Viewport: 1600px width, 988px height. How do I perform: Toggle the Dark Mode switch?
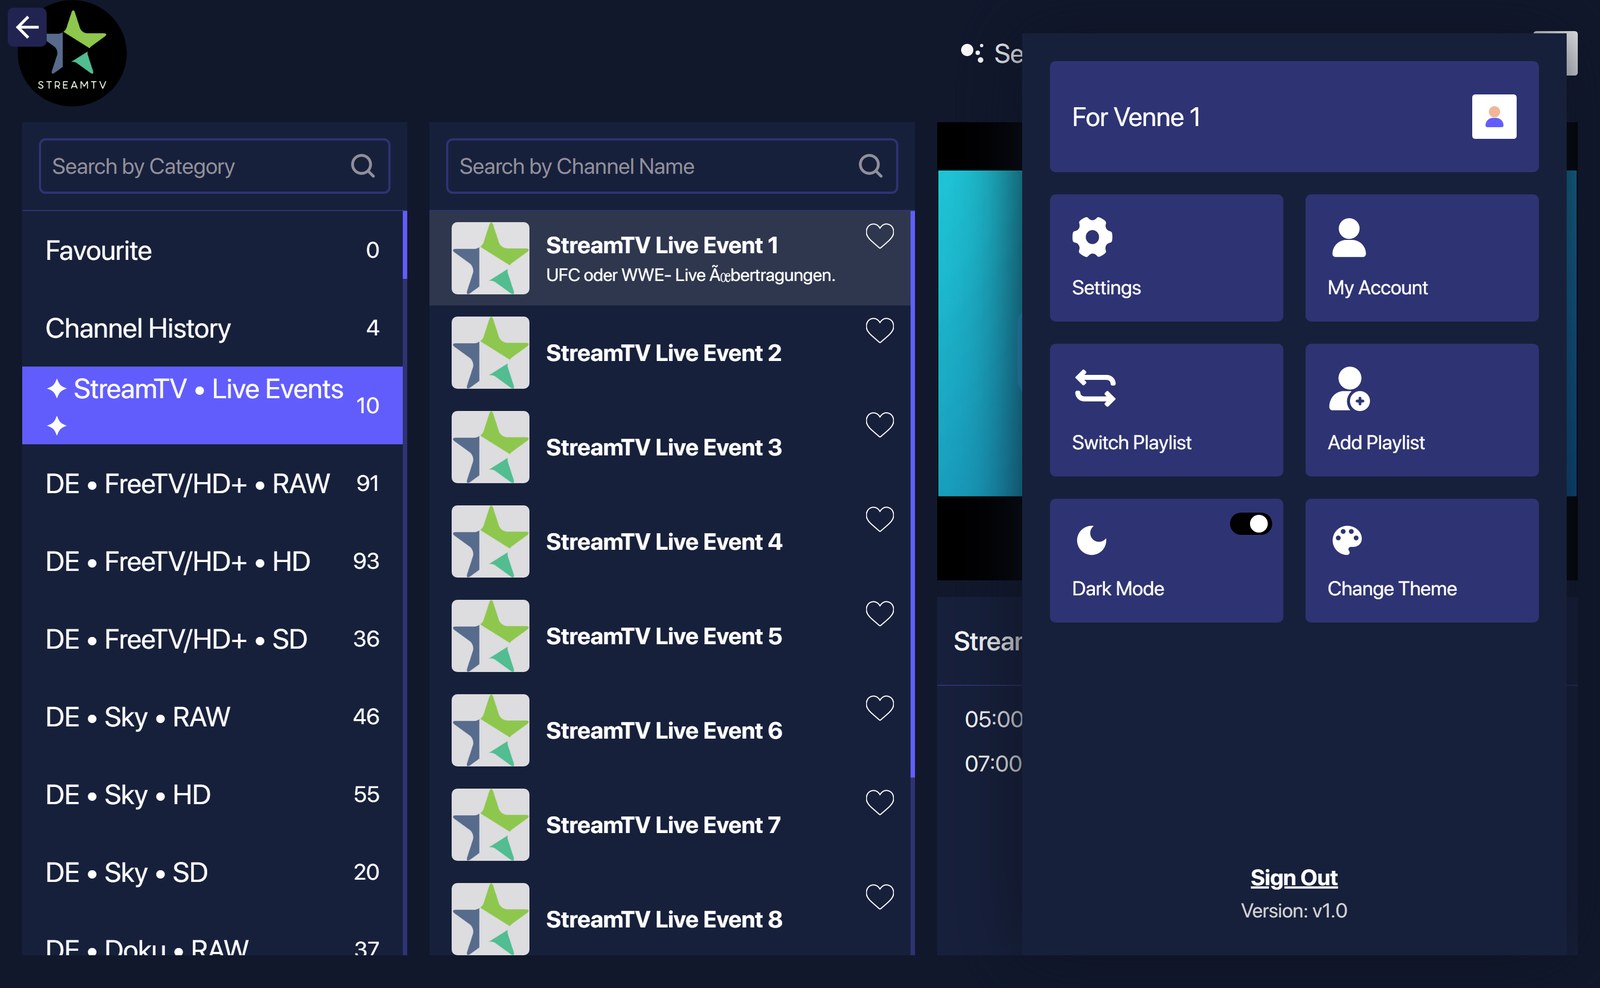click(1250, 524)
